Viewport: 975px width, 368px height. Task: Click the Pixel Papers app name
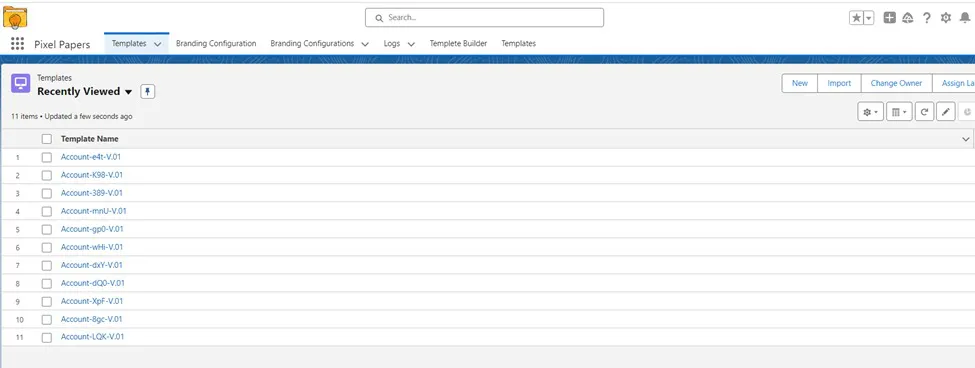point(62,45)
